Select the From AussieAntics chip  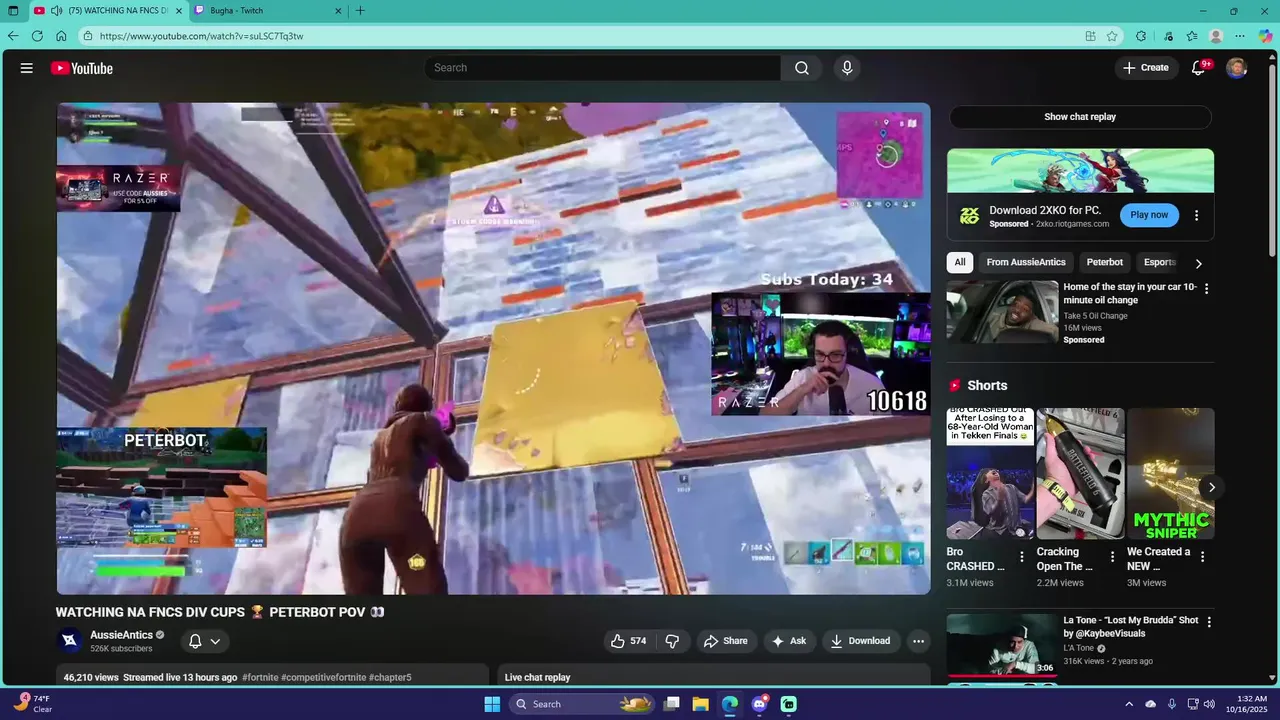1026,262
